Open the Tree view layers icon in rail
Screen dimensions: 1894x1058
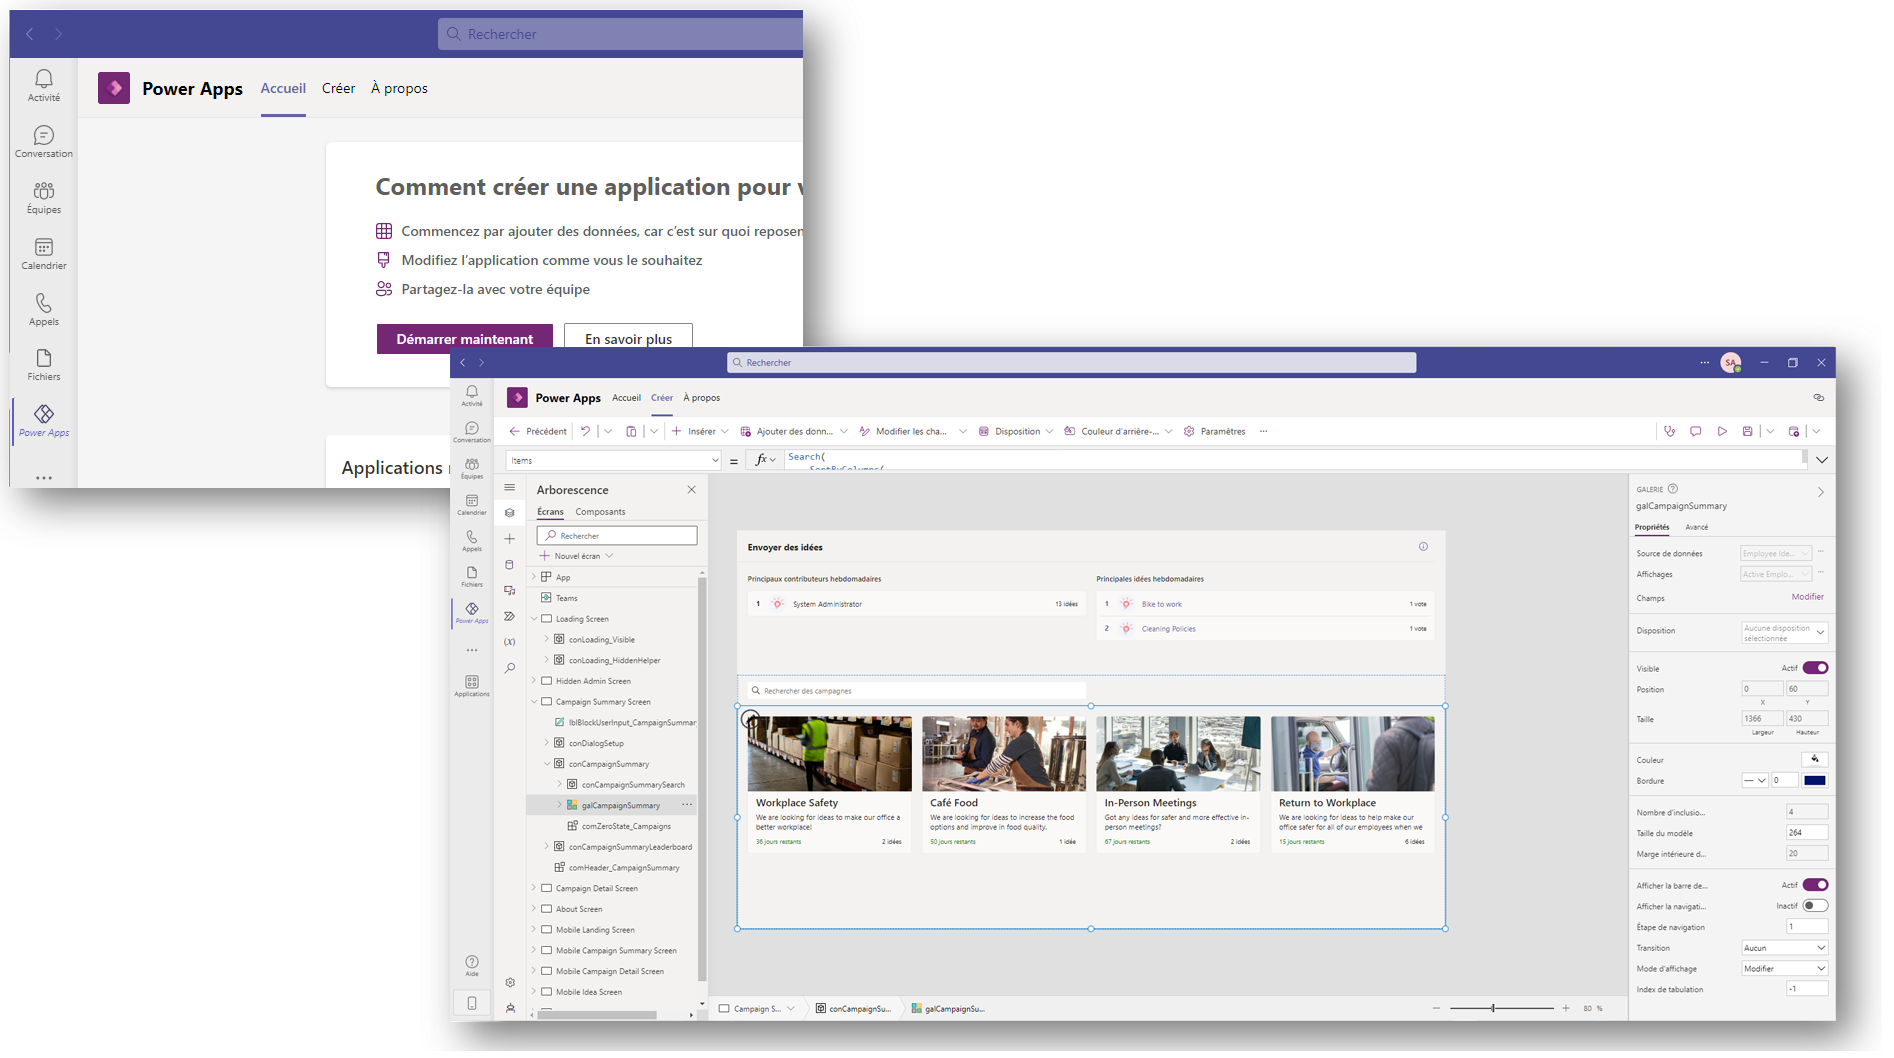tap(510, 512)
